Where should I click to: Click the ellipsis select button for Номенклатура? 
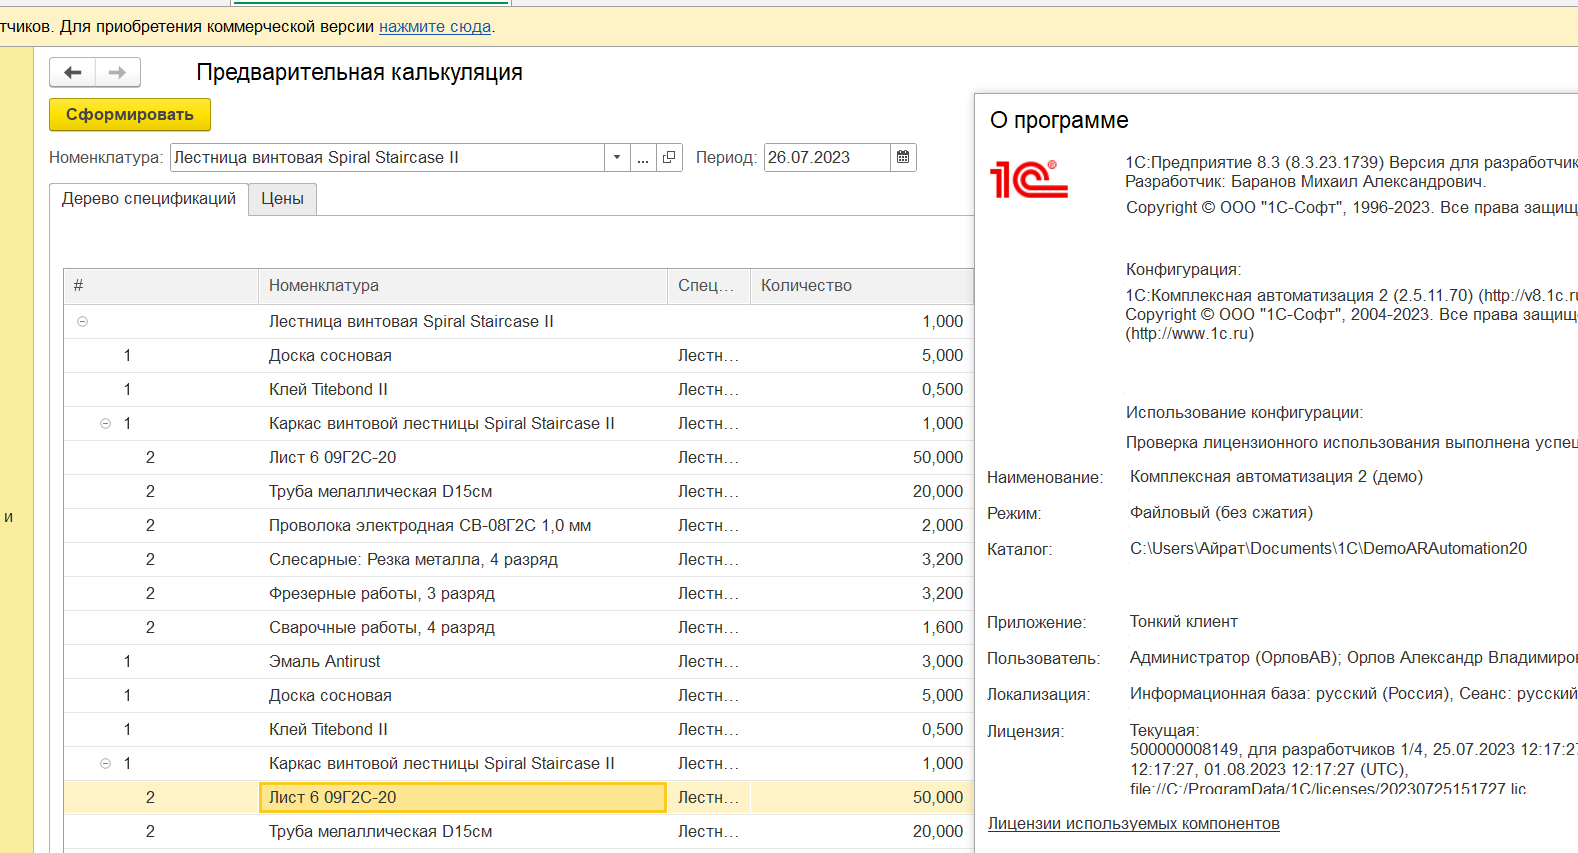[x=643, y=157]
